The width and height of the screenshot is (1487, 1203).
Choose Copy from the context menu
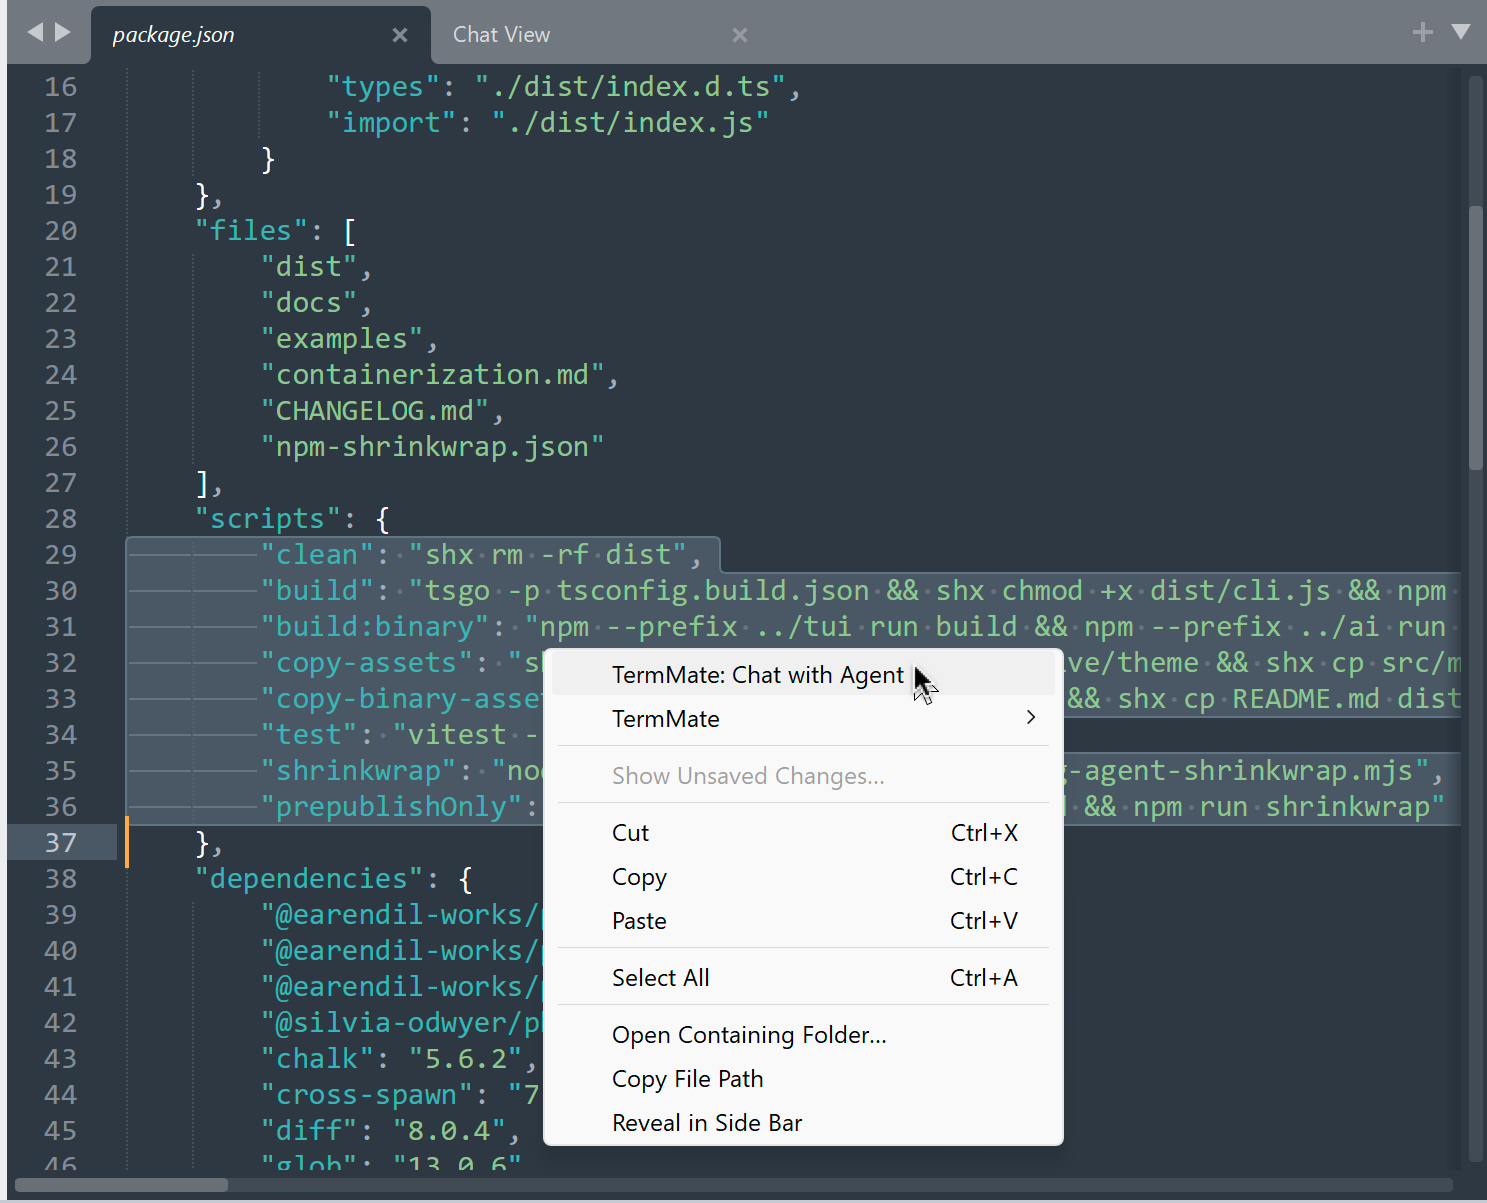coord(803,877)
